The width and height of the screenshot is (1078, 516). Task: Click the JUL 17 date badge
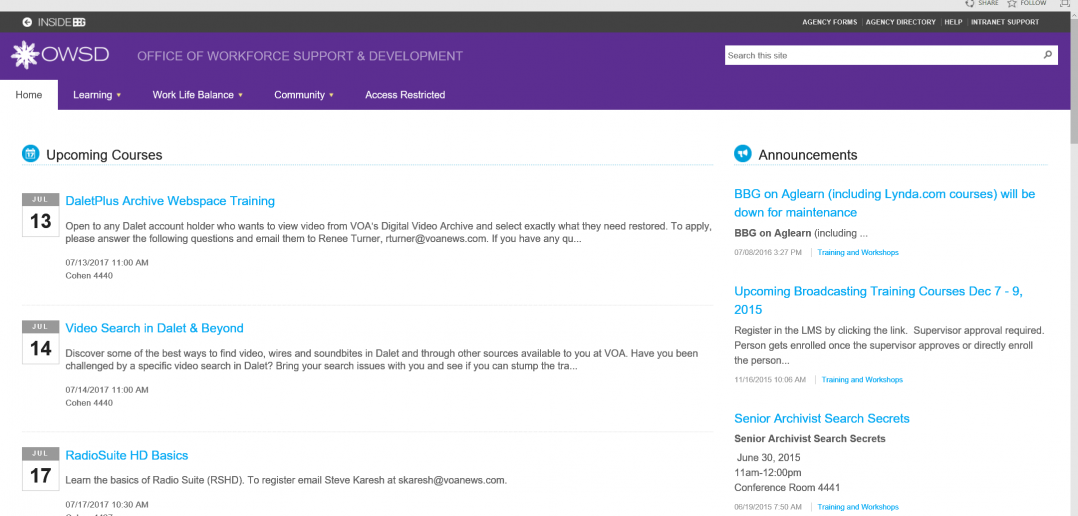40,469
